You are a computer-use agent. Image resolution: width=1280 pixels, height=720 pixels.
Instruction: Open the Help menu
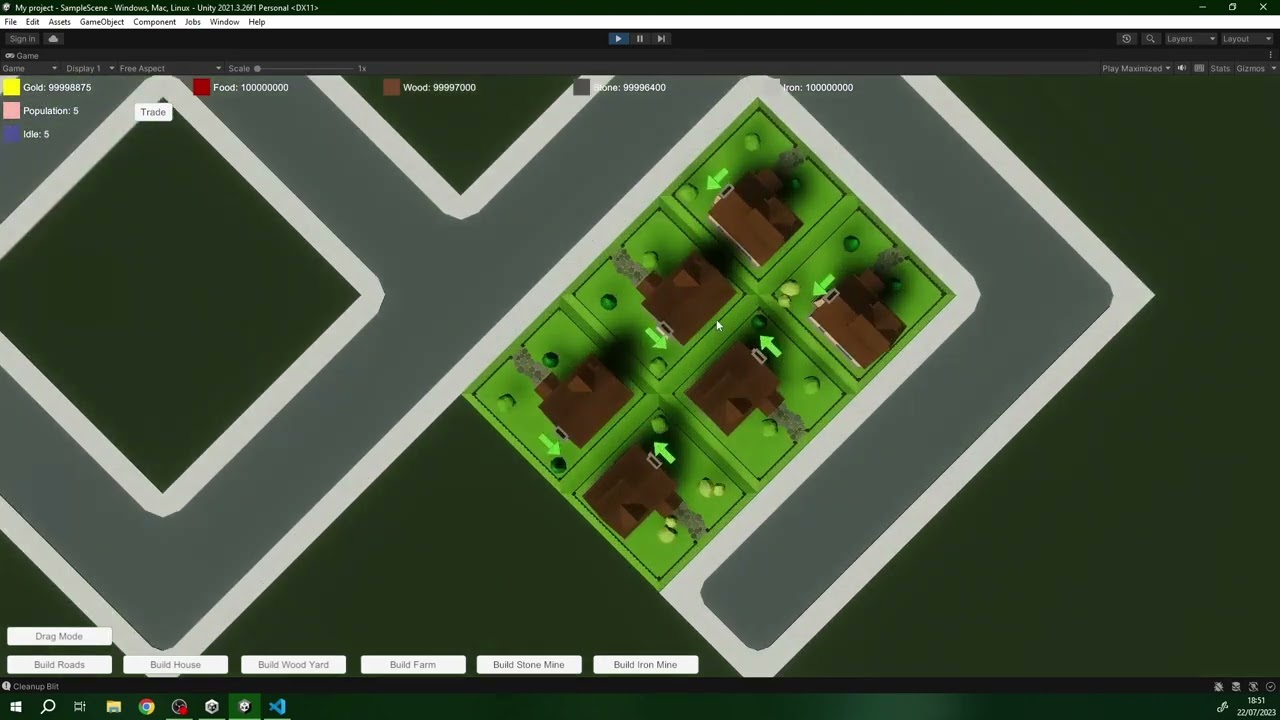257,22
